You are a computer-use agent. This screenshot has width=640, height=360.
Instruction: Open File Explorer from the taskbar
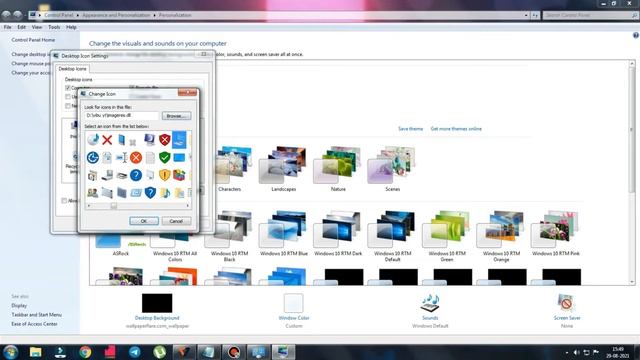(36, 352)
